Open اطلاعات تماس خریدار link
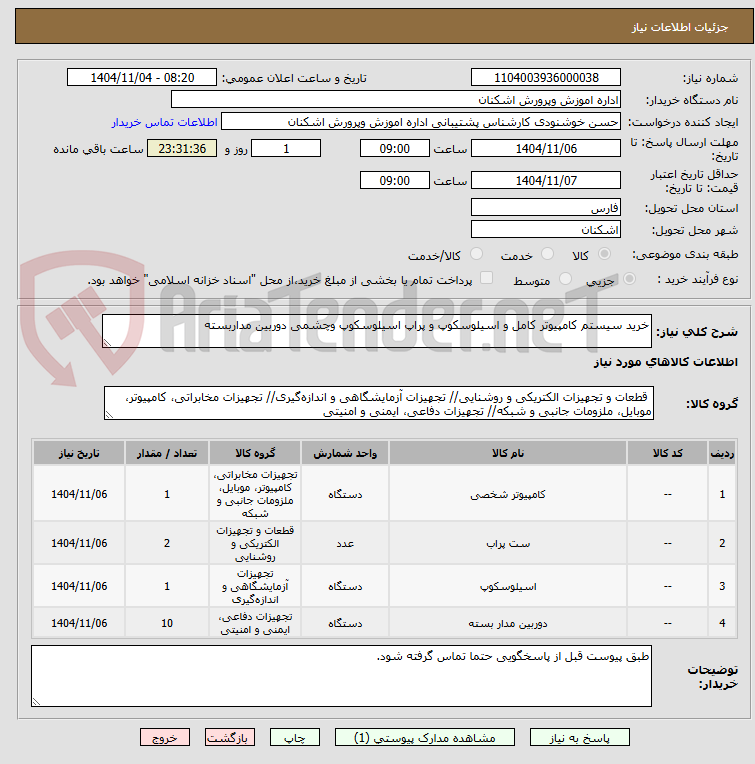The height and width of the screenshot is (764, 755). [x=164, y=122]
